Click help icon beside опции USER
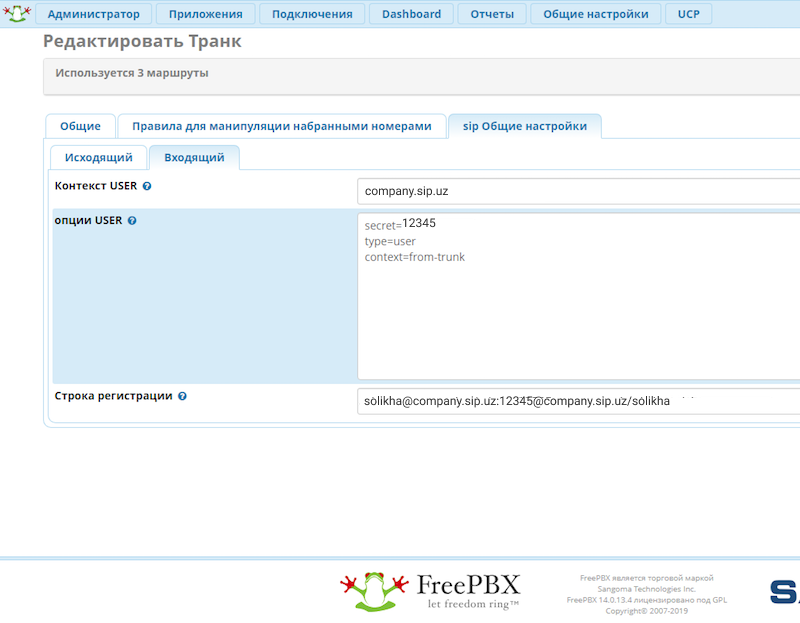The image size is (800, 623). (x=132, y=221)
